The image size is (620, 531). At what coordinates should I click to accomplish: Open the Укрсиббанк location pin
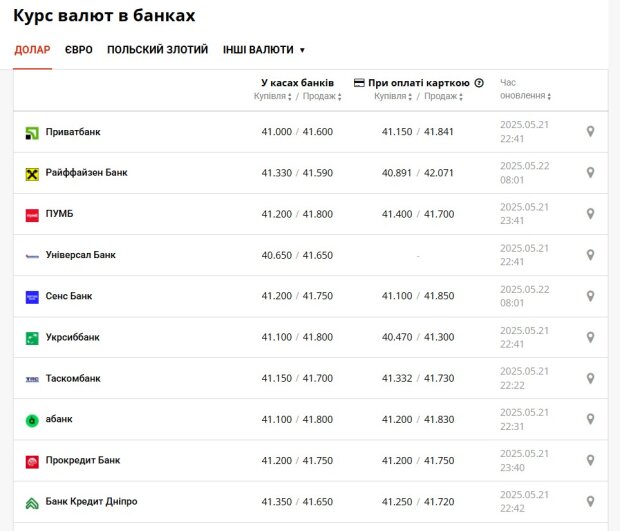(x=590, y=337)
